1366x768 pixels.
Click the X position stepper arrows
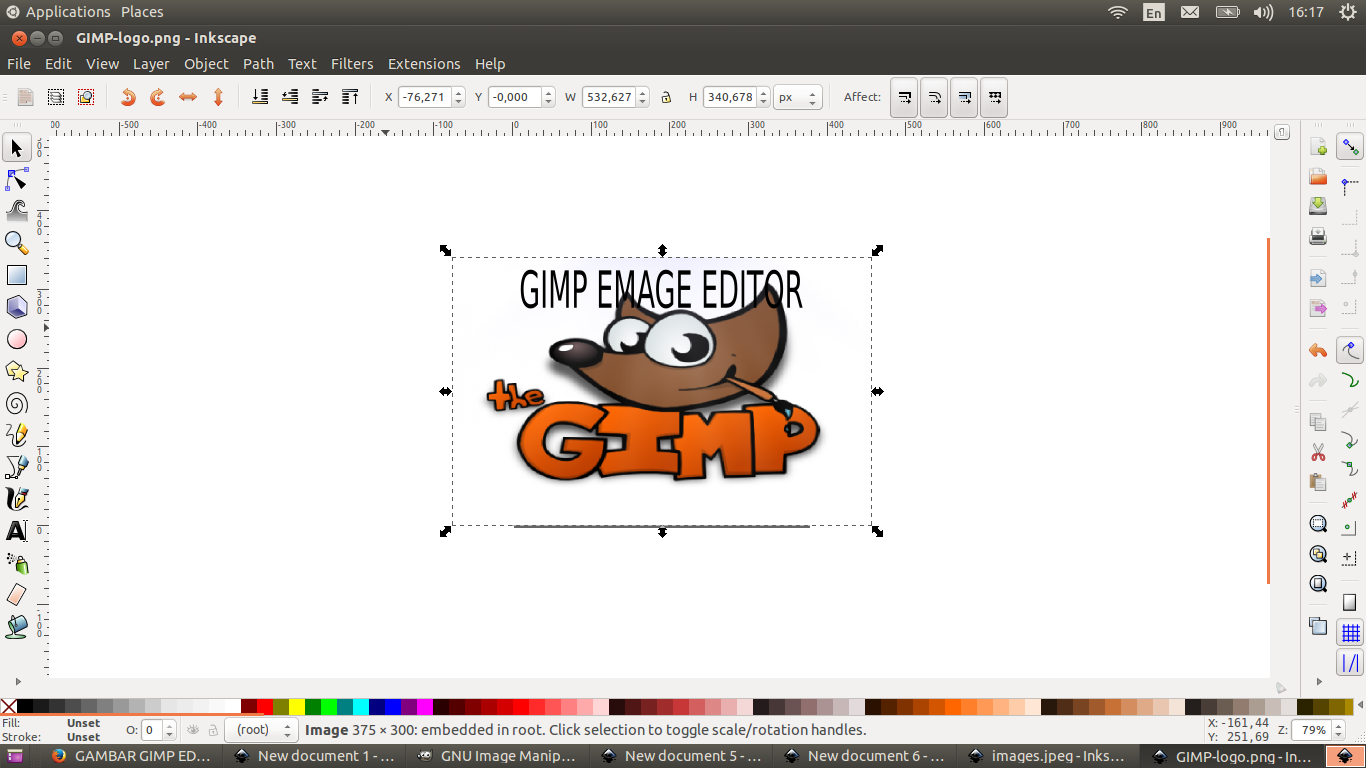(459, 97)
